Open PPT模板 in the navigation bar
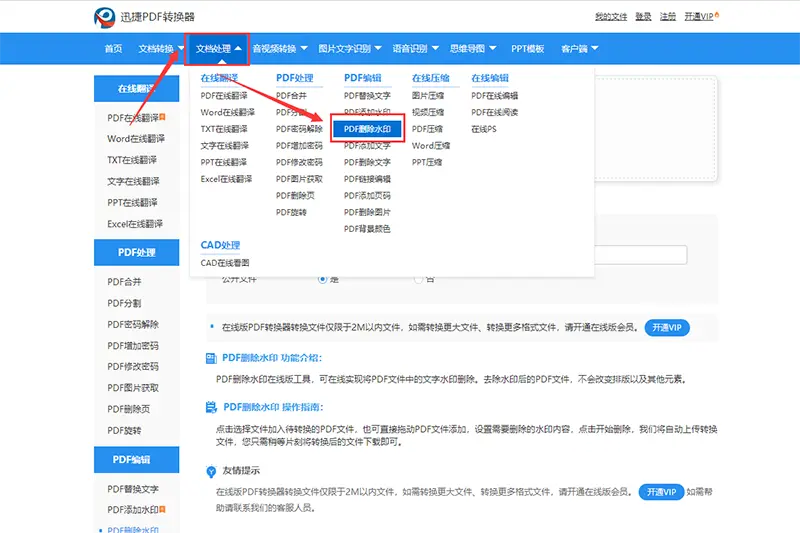800x533 pixels. tap(528, 48)
